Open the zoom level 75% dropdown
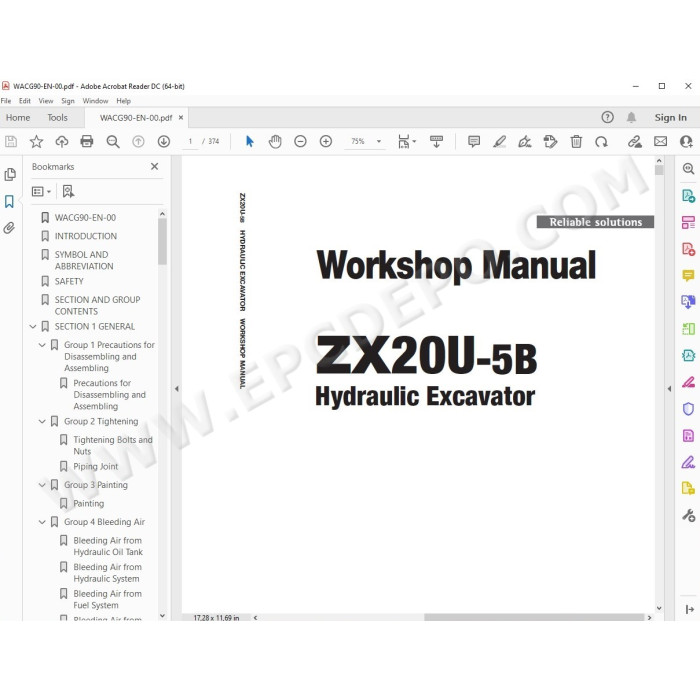The image size is (700, 700). (379, 142)
